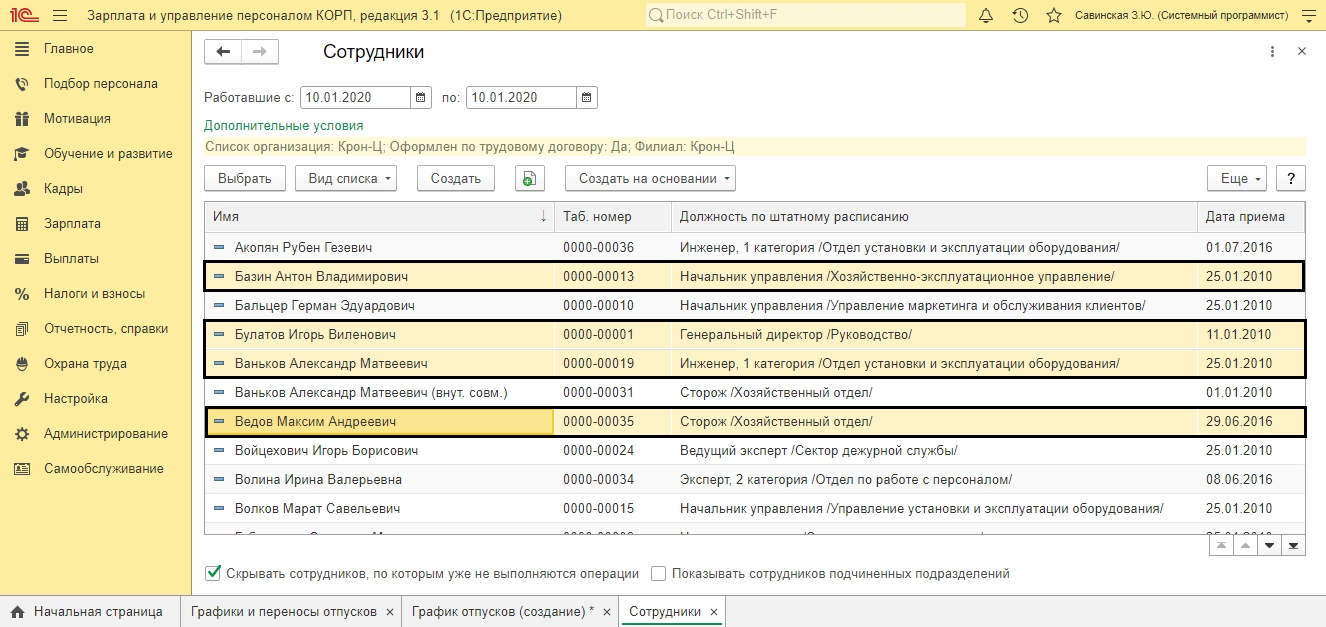Click the scroll to bottom list arrow
This screenshot has width=1326, height=627.
(x=1293, y=546)
